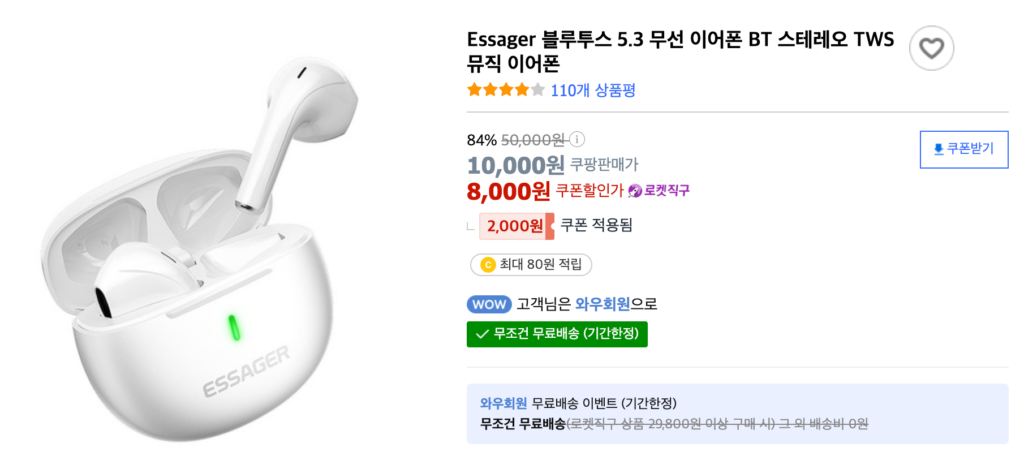Open the info icon beside 50,000원
Viewport: 1024px width, 456px height.
[x=577, y=140]
